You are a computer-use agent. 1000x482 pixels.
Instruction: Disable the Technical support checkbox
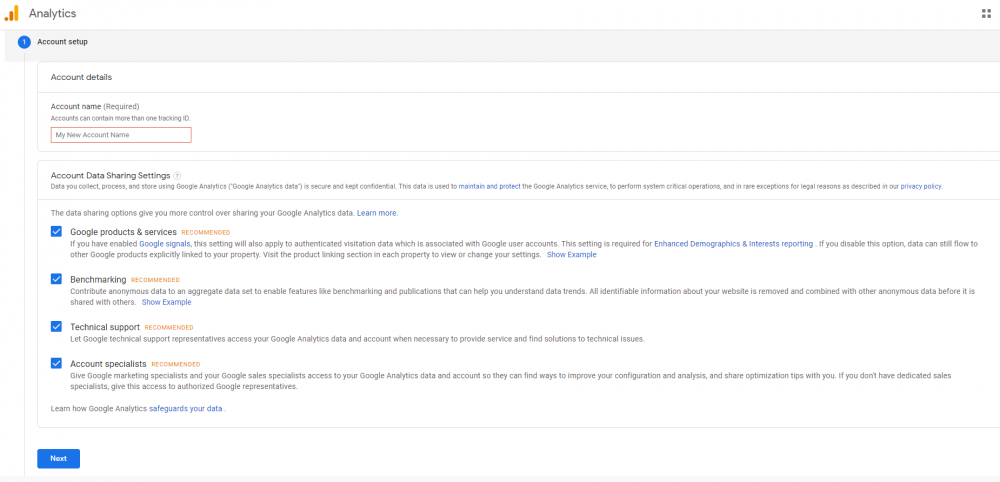tap(57, 326)
